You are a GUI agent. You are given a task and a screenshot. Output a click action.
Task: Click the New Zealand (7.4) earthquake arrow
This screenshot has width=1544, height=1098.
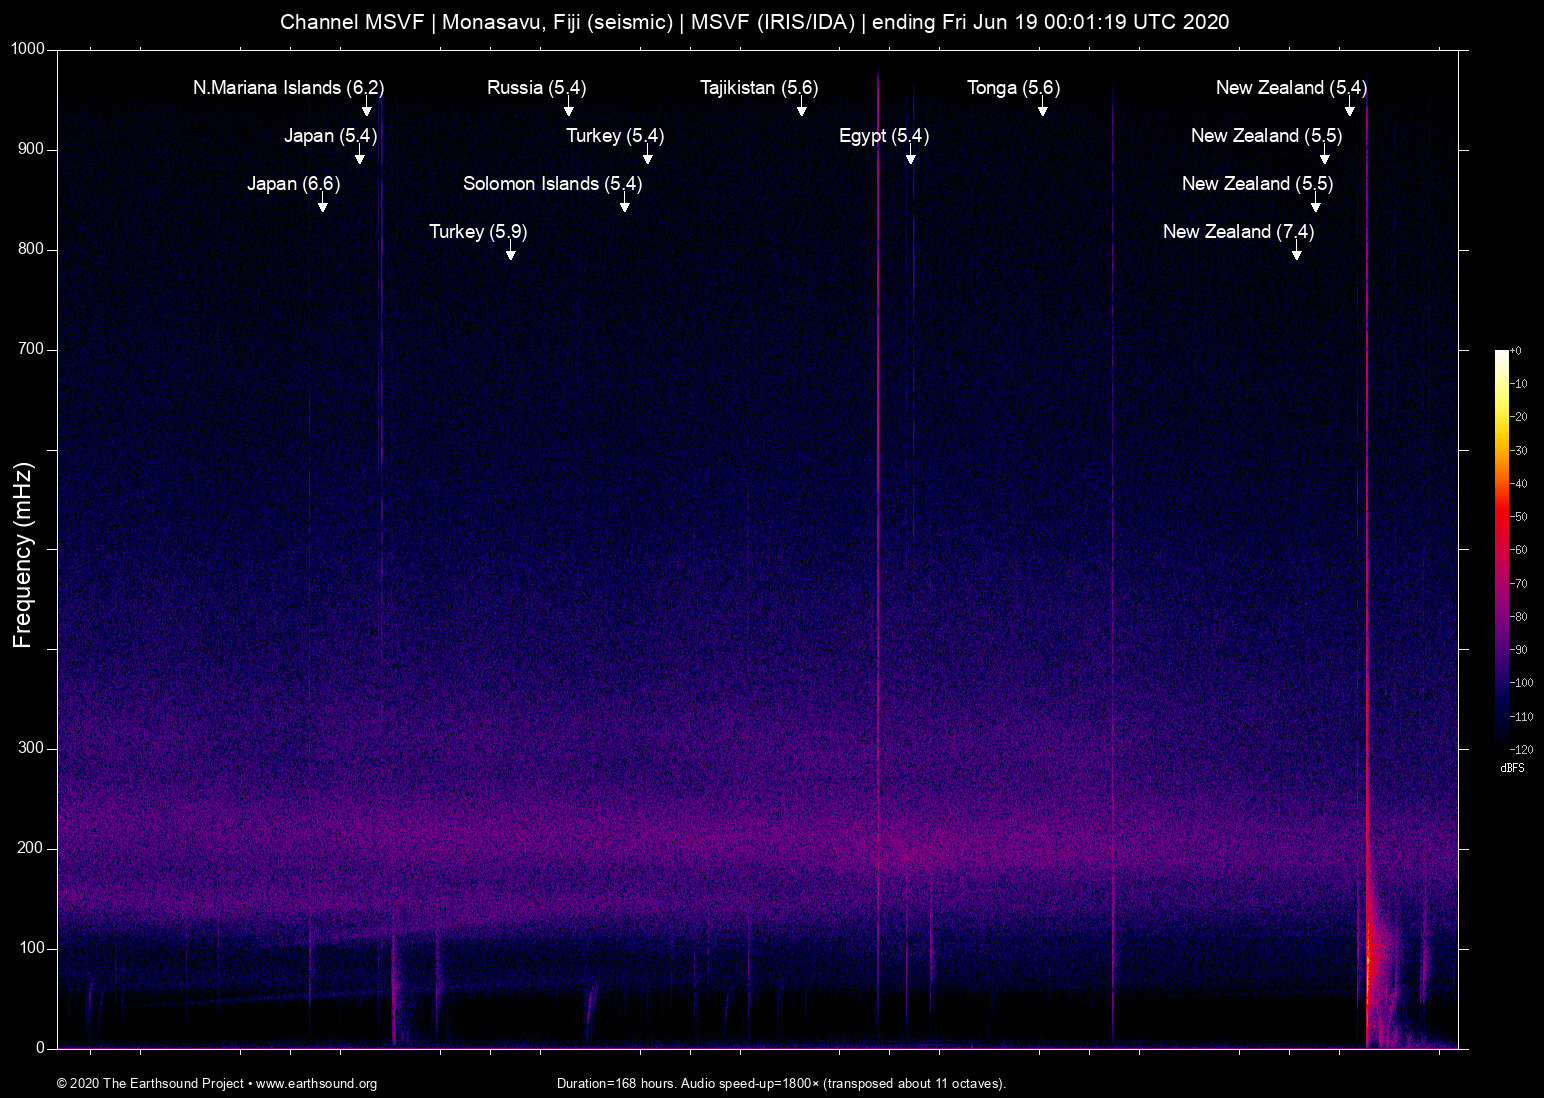(x=1297, y=255)
